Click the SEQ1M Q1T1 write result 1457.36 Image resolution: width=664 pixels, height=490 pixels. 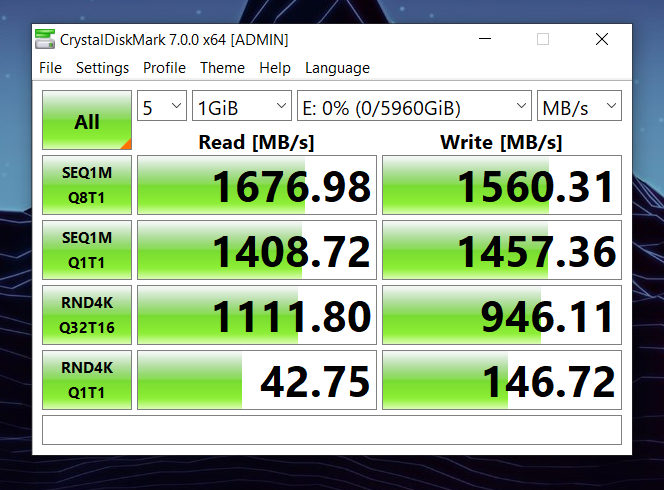click(502, 250)
